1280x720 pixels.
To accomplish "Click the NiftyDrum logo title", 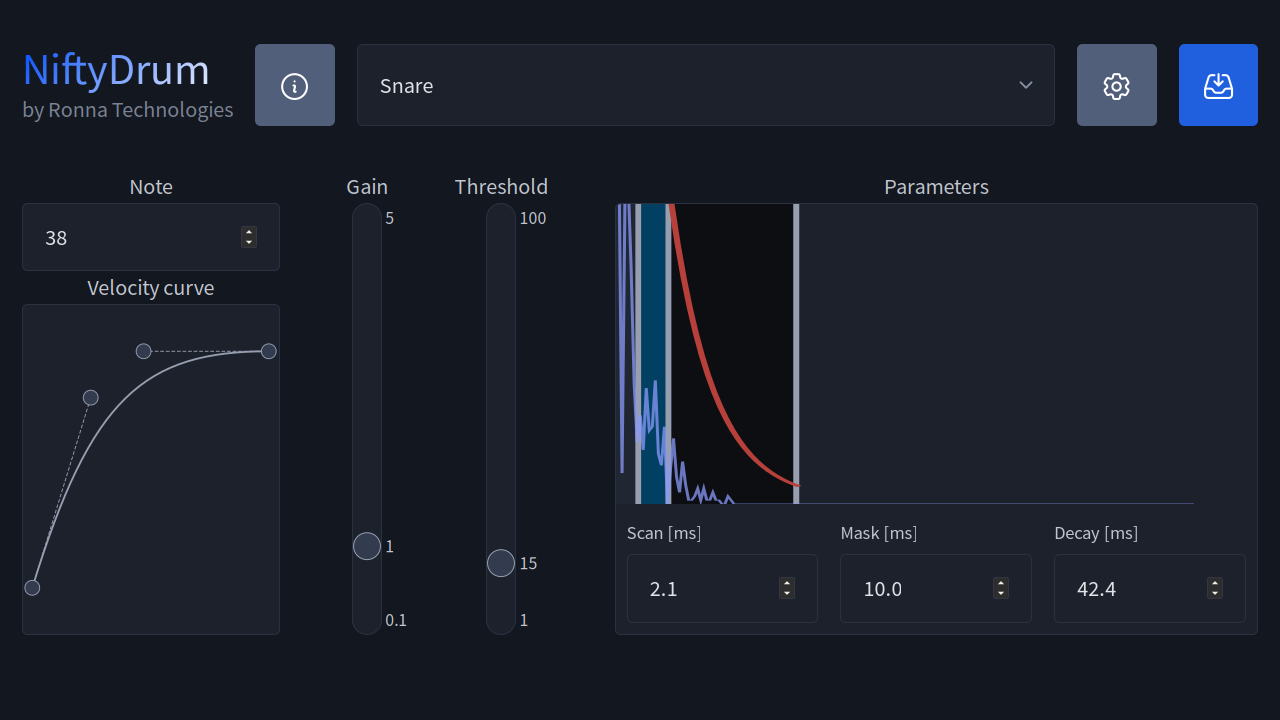I will (116, 70).
